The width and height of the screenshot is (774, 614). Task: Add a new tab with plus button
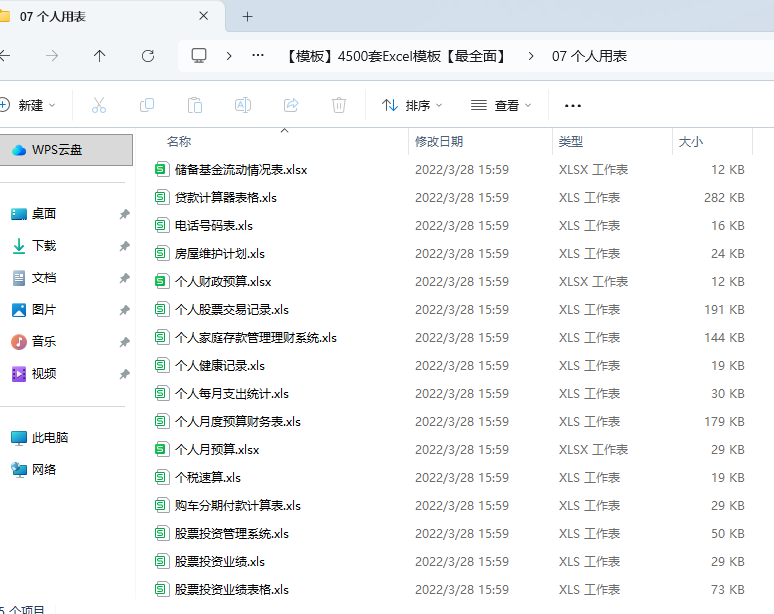247,17
